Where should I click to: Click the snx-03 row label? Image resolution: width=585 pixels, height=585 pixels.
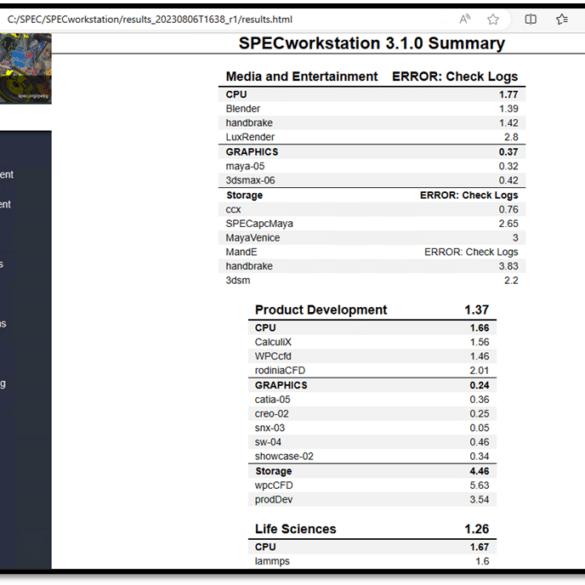coord(270,428)
